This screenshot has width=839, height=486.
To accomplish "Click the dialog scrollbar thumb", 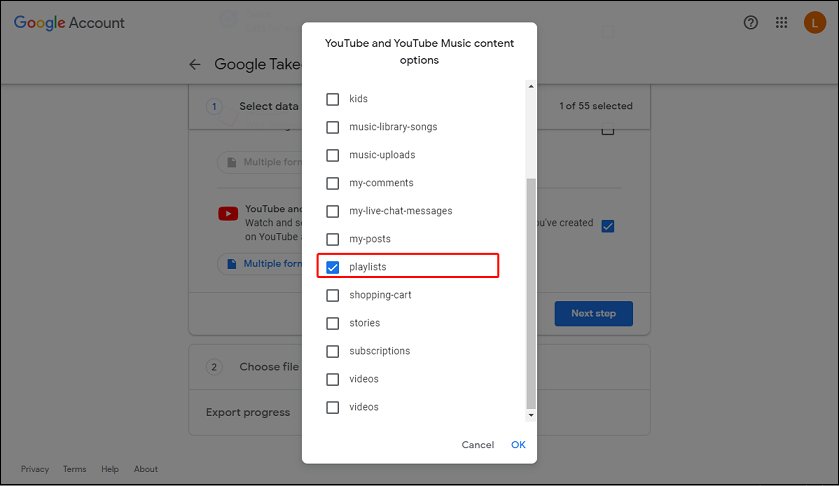I will pos(531,294).
